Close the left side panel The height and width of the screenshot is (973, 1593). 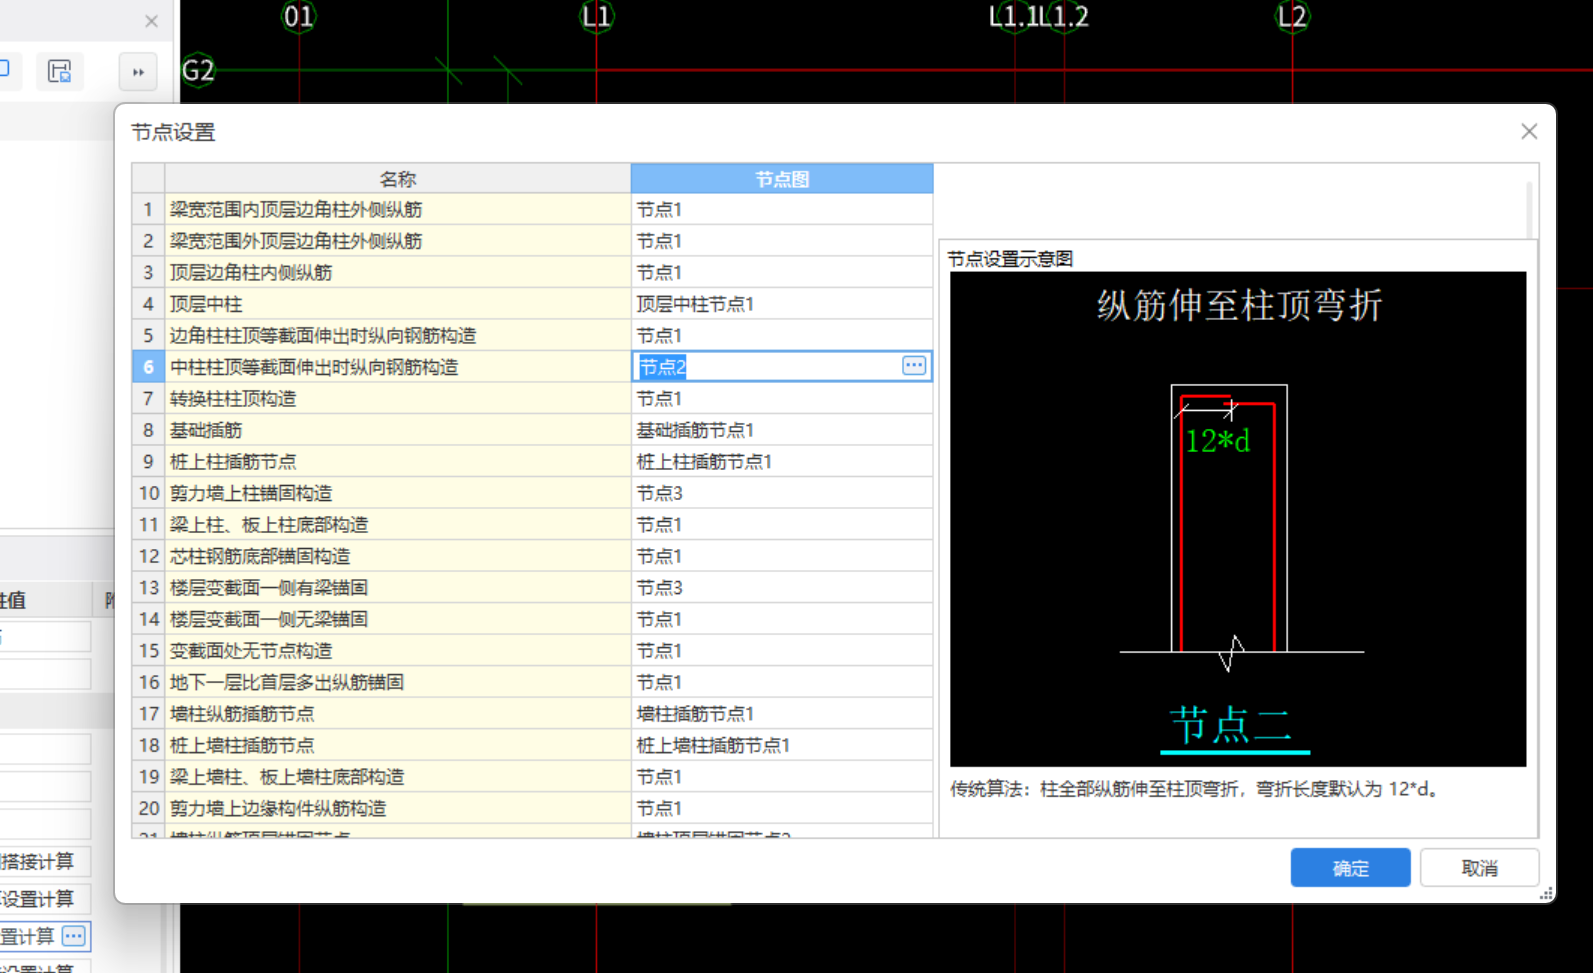151,21
